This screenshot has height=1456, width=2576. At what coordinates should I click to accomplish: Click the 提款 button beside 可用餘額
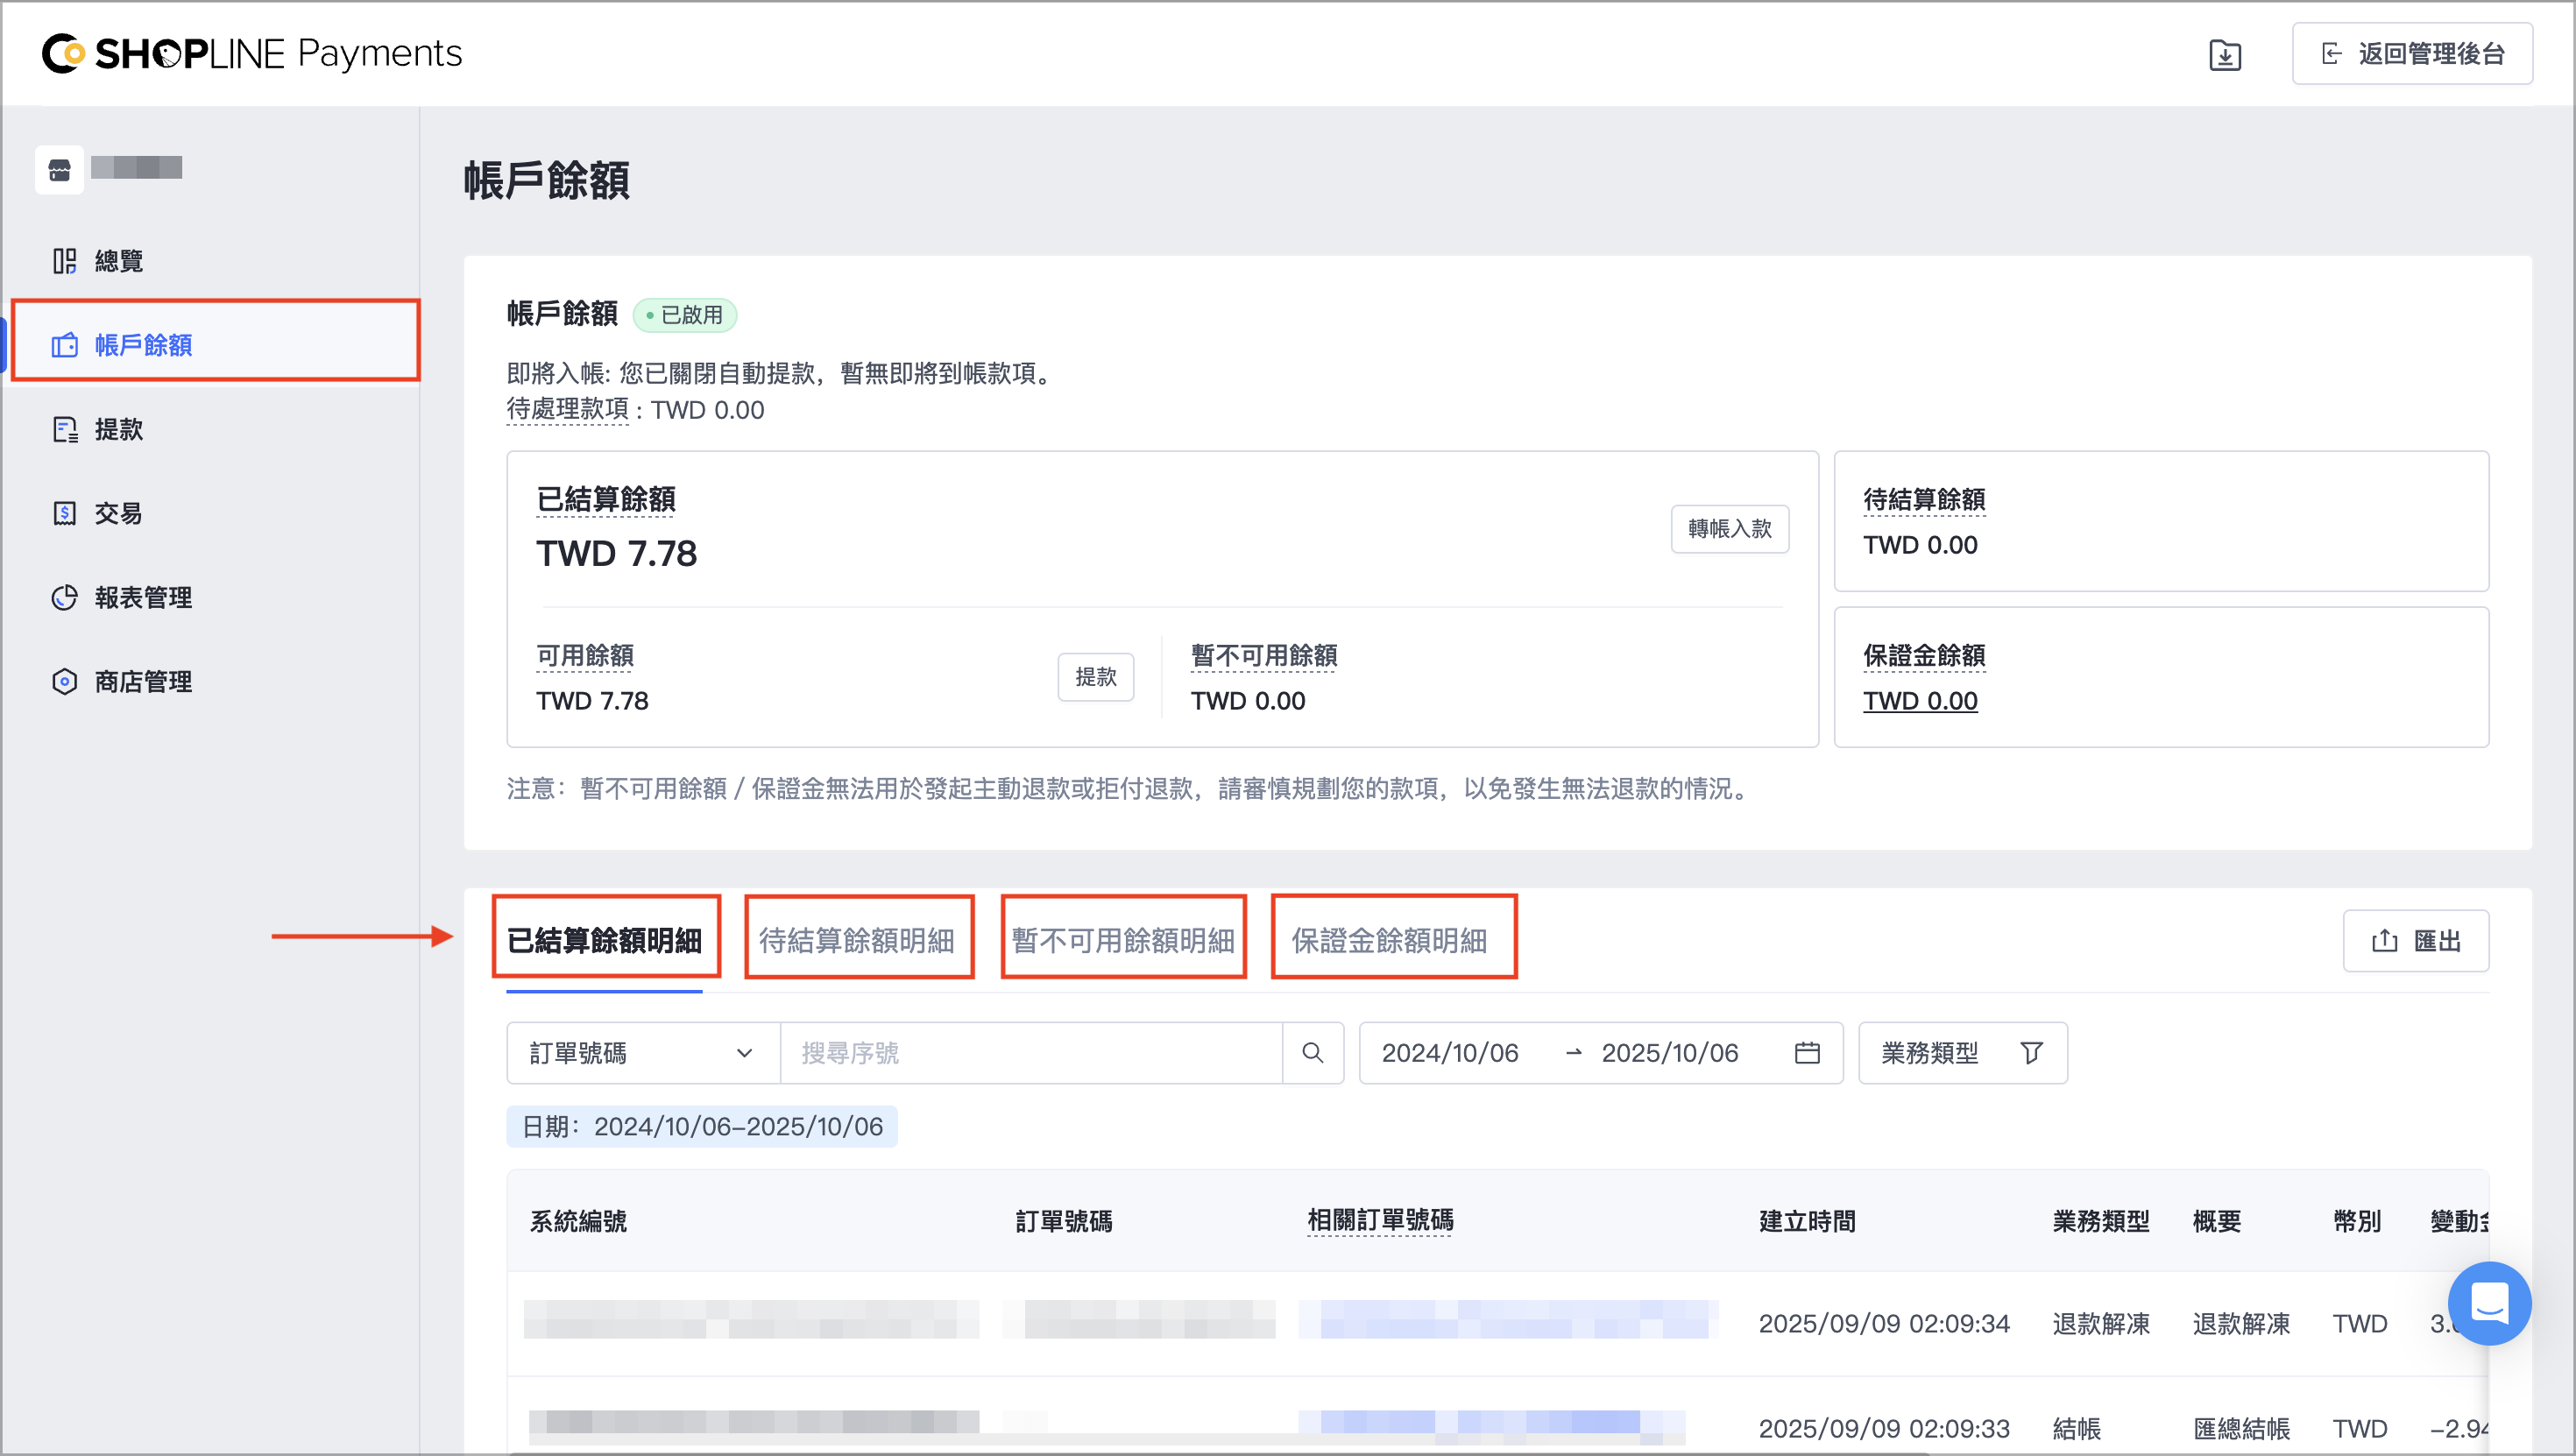[1095, 677]
